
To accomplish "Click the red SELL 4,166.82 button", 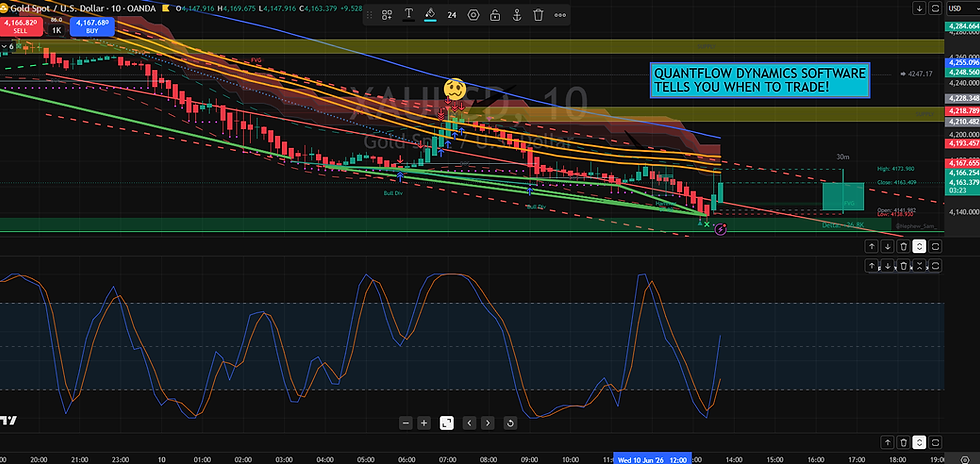I will [21, 26].
